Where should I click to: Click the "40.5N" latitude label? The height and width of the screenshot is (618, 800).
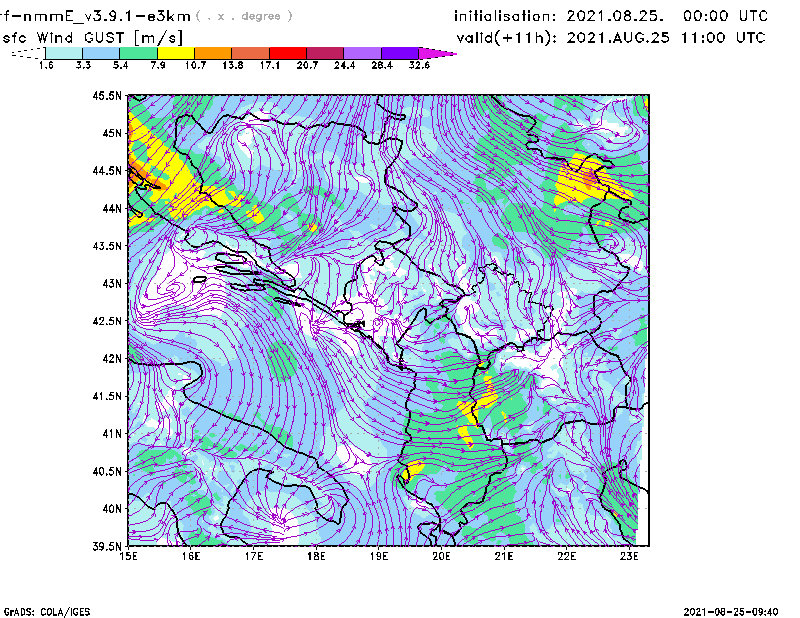click(107, 471)
